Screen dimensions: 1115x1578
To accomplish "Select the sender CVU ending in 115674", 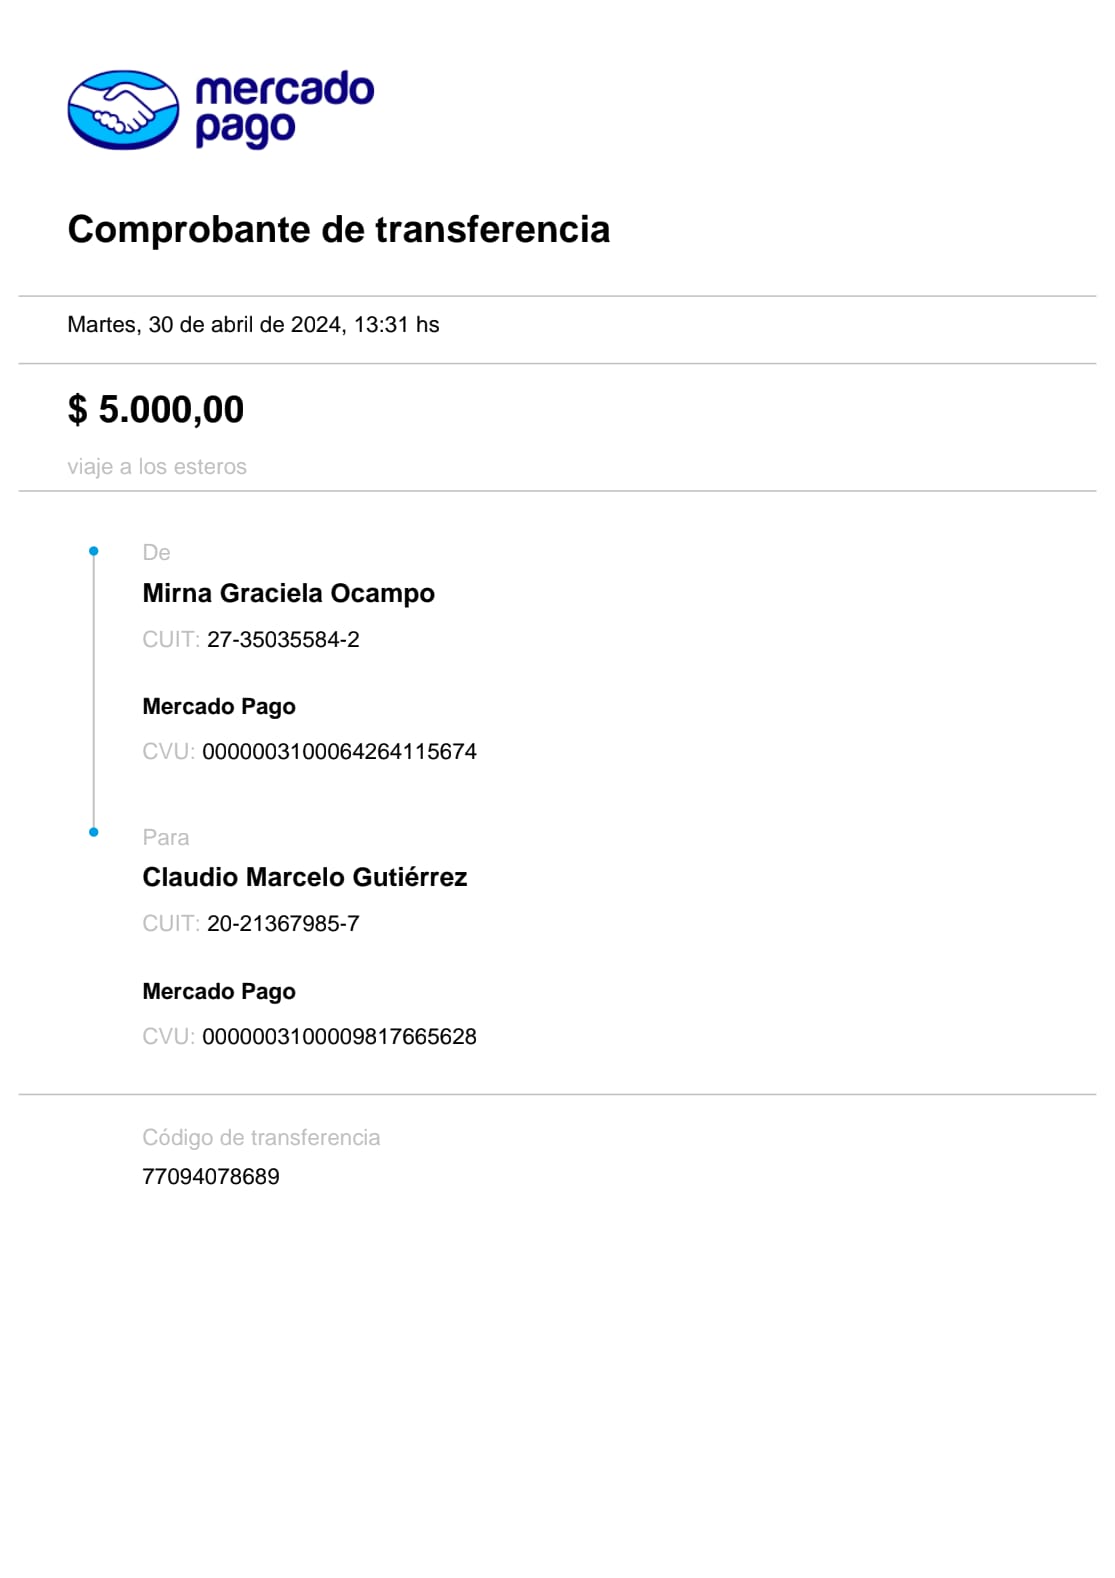I will (x=339, y=752).
